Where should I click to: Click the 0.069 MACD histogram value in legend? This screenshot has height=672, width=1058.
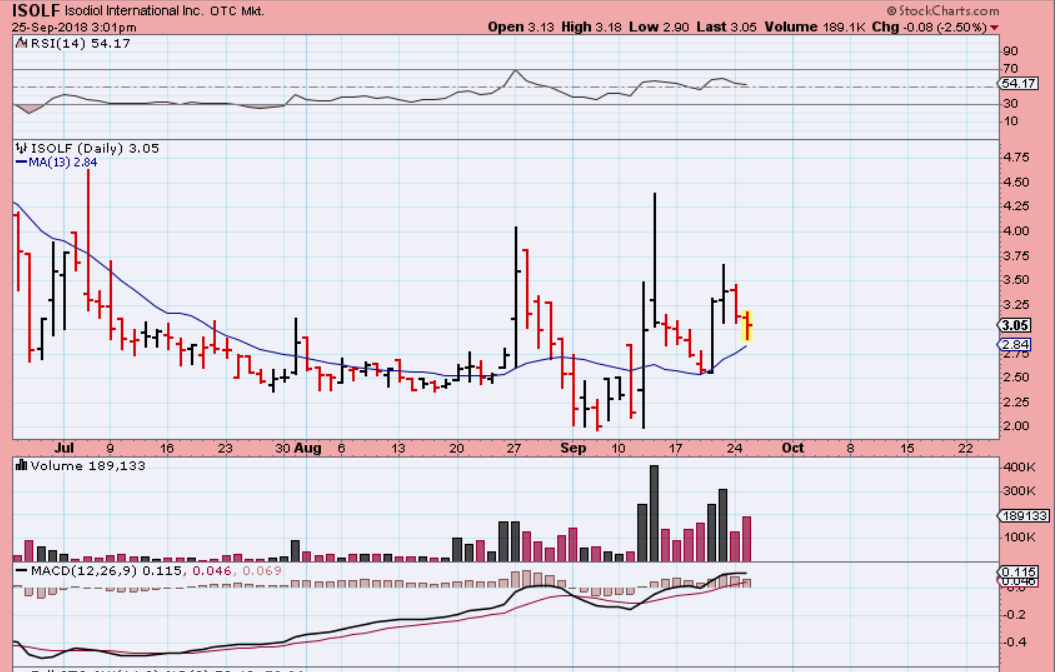point(262,571)
